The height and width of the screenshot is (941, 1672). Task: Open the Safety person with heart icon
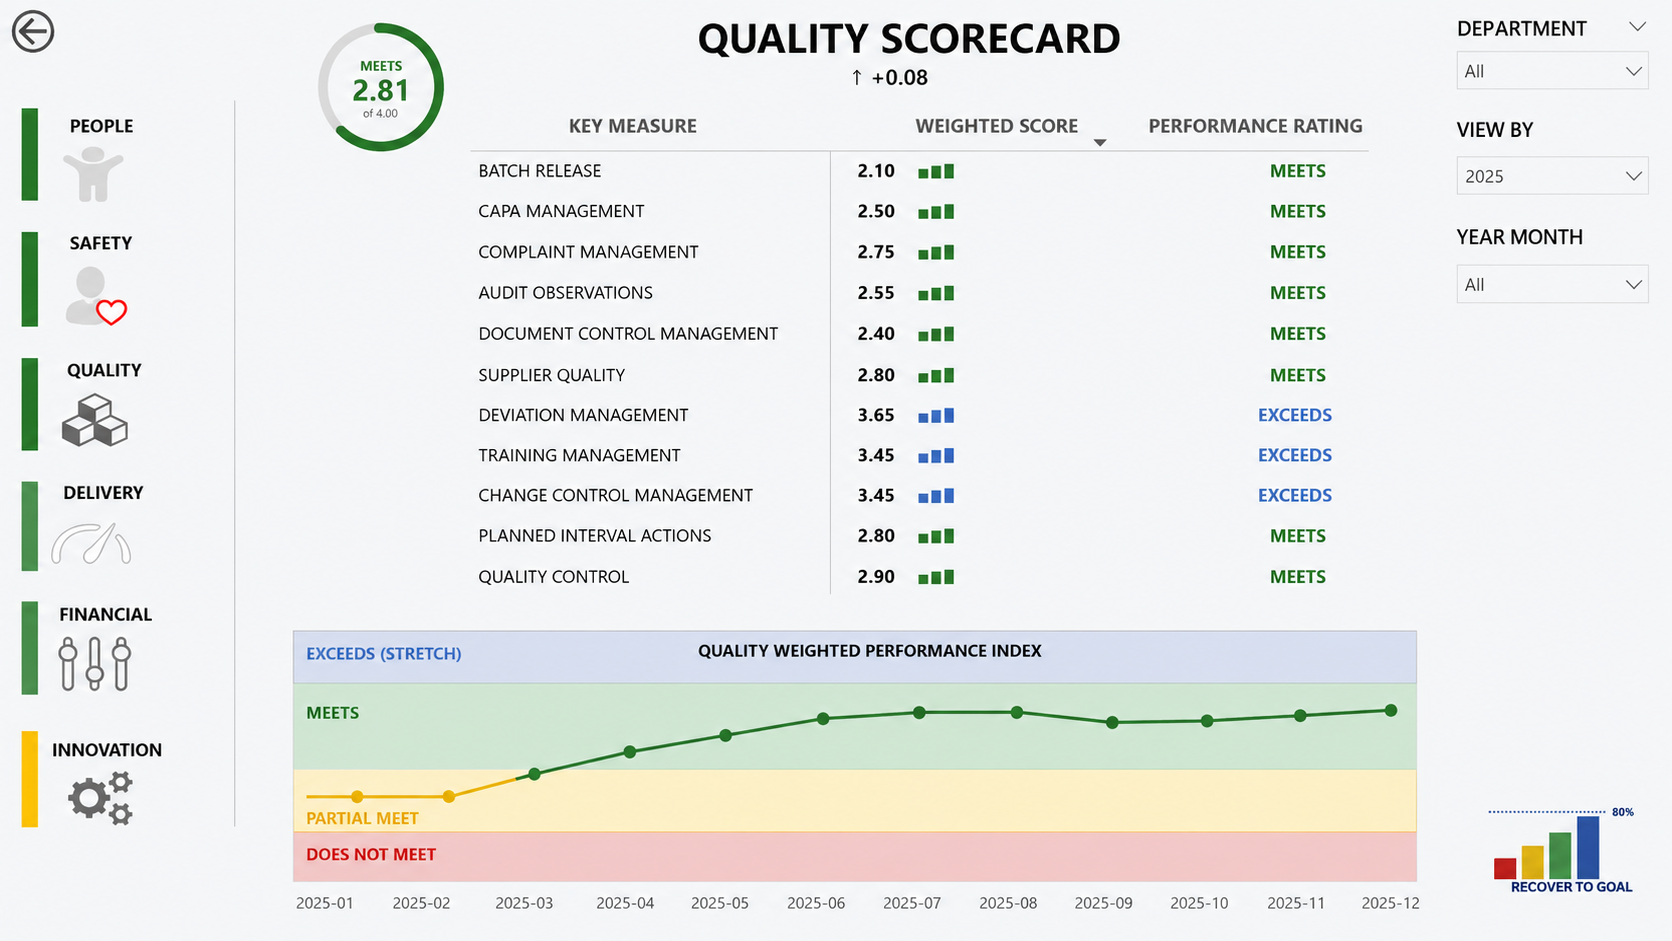coord(96,296)
